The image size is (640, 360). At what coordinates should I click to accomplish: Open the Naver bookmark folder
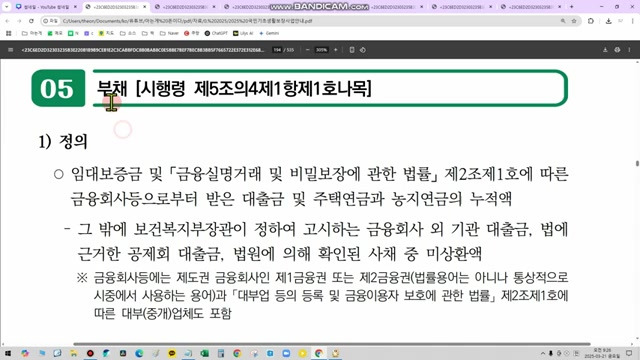[x=169, y=33]
